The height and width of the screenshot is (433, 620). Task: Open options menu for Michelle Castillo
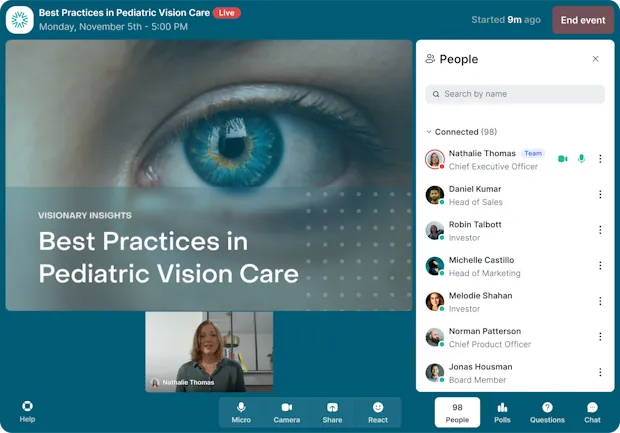[x=600, y=265]
